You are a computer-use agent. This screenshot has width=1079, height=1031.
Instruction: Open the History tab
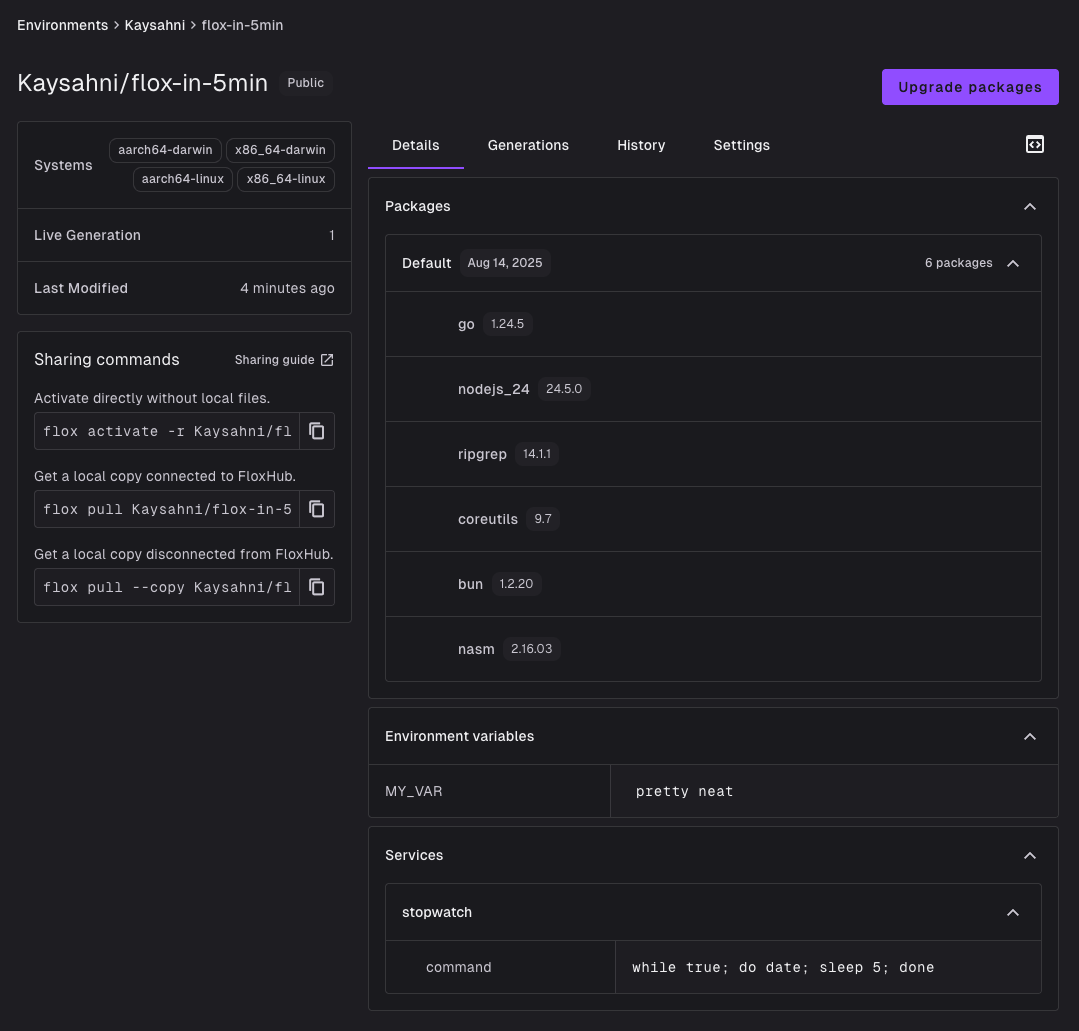[641, 145]
